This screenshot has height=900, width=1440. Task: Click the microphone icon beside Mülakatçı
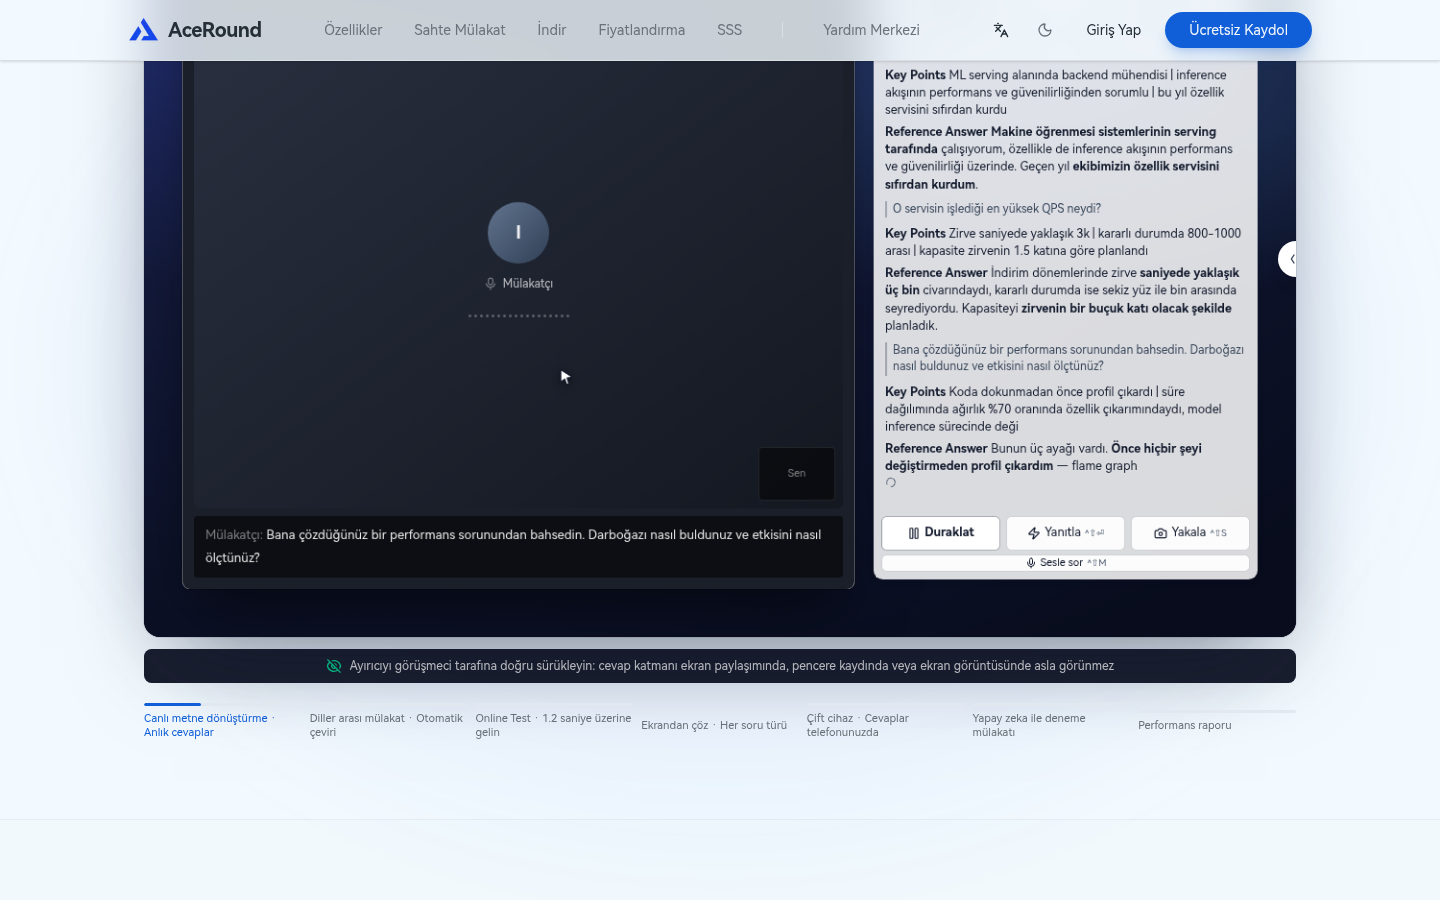(x=490, y=284)
